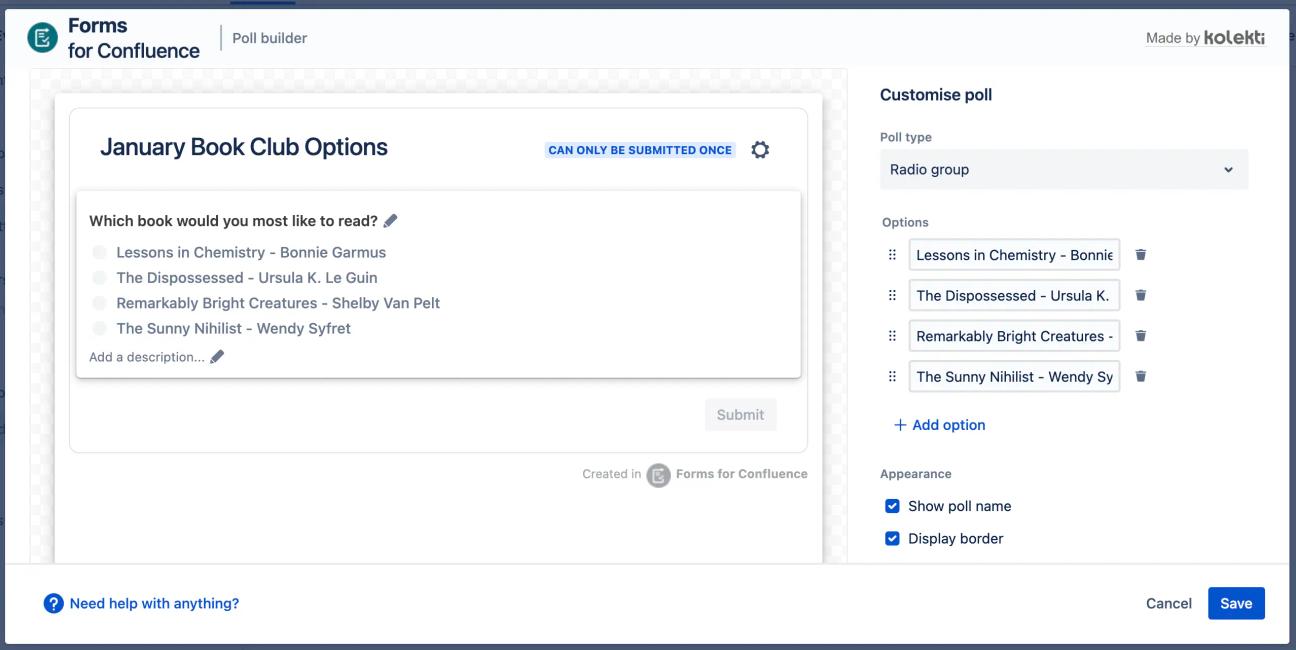Screen dimensions: 1296x650
Task: Click the help question mark icon
Action: [x=54, y=604]
